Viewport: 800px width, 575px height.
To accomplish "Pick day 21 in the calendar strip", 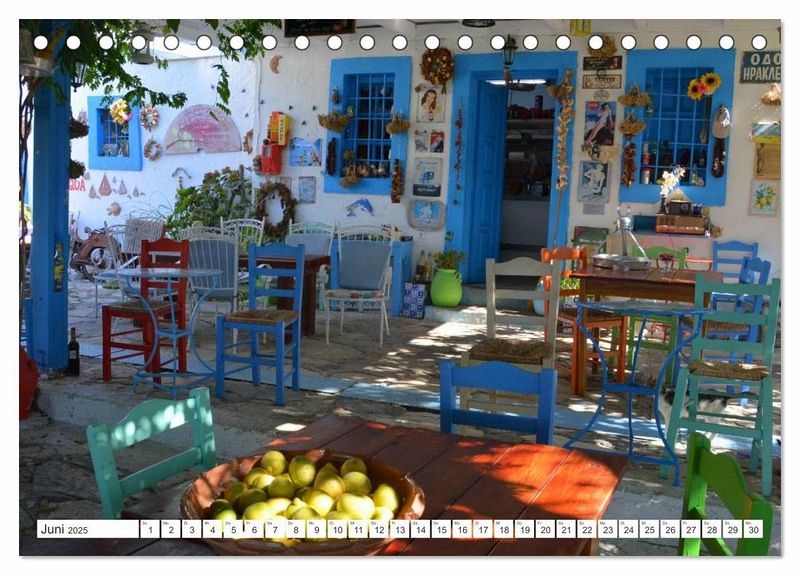I will (x=566, y=529).
